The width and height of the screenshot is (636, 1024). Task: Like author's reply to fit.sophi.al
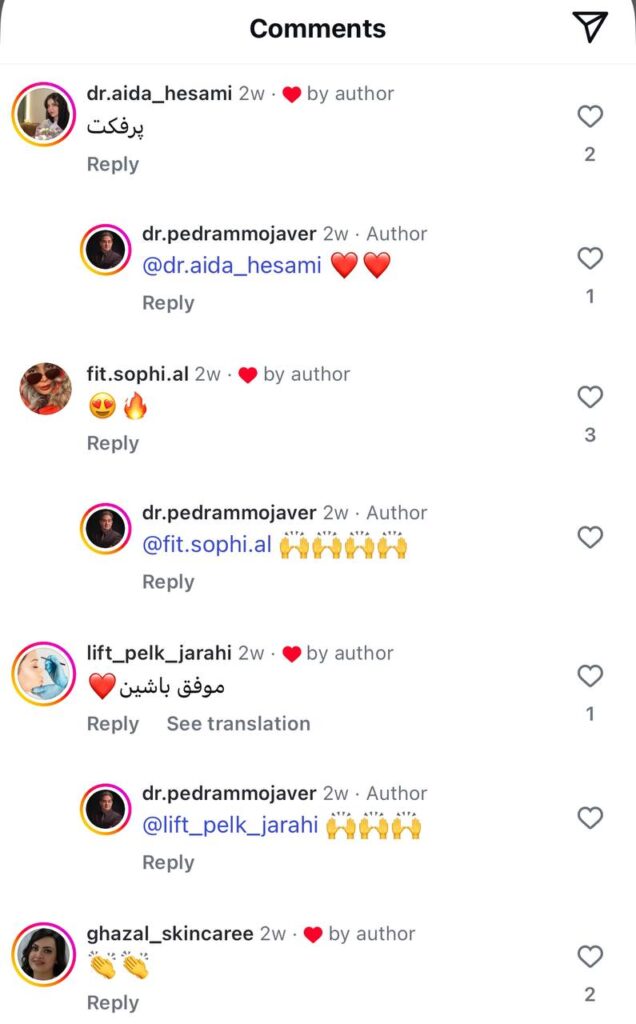click(590, 537)
